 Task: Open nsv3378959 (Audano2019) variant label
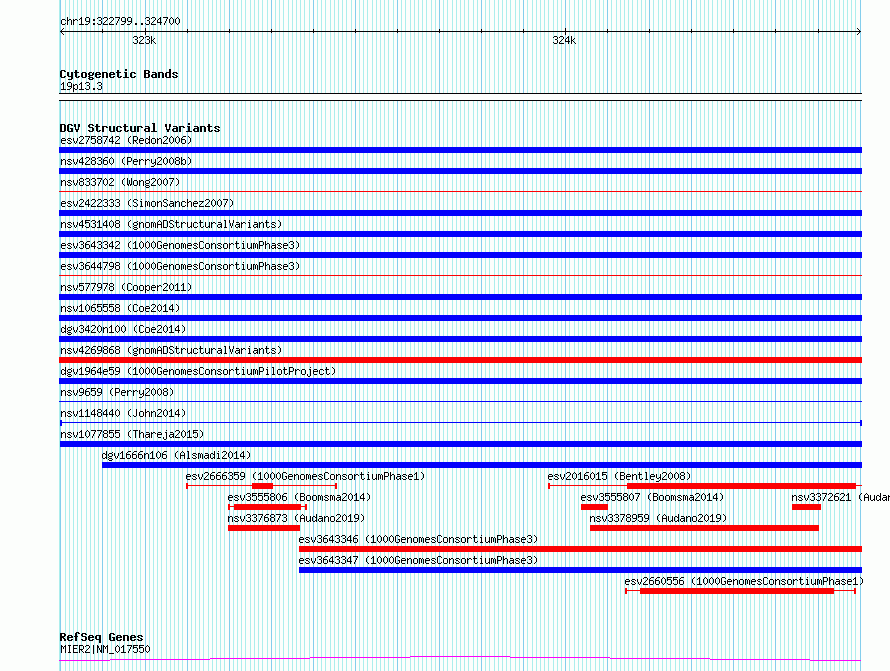[658, 518]
